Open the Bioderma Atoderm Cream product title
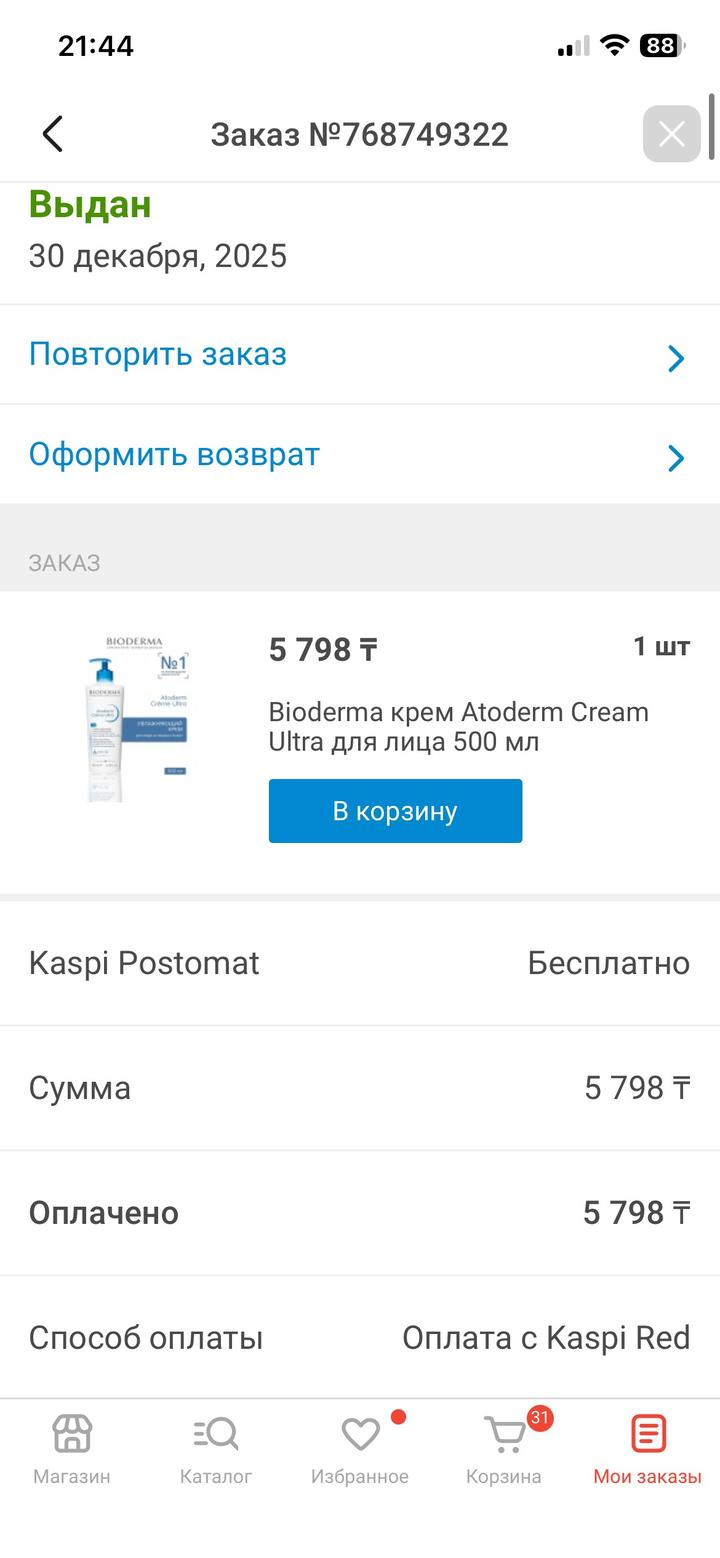 [458, 727]
